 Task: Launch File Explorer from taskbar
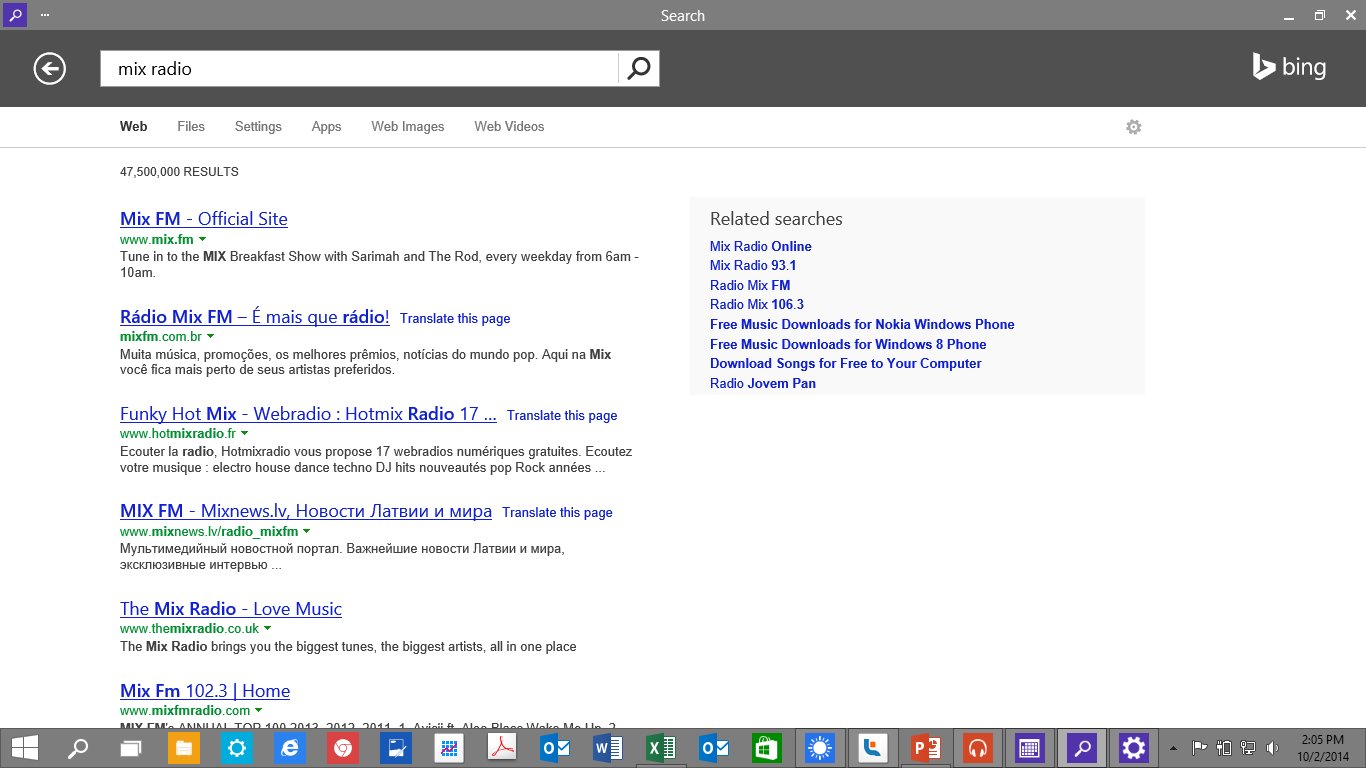tap(183, 747)
